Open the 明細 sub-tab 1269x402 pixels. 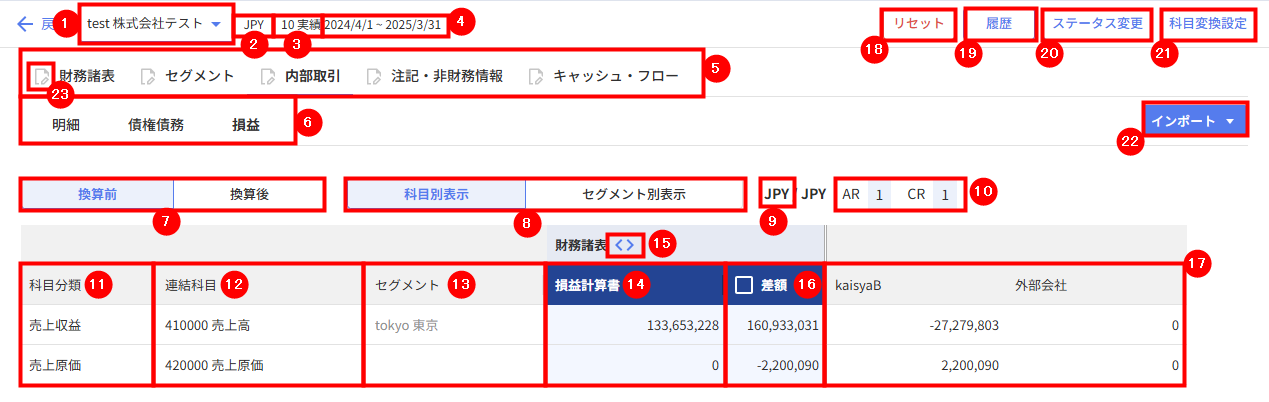[66, 125]
